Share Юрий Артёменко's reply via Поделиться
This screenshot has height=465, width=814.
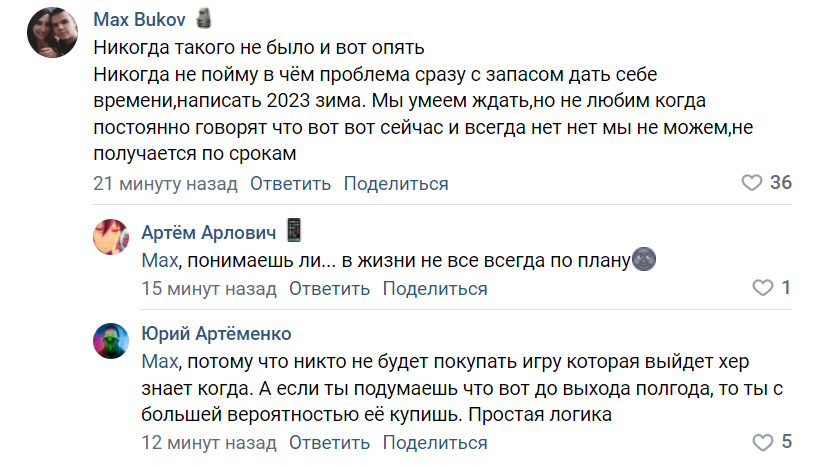pyautogui.click(x=435, y=443)
